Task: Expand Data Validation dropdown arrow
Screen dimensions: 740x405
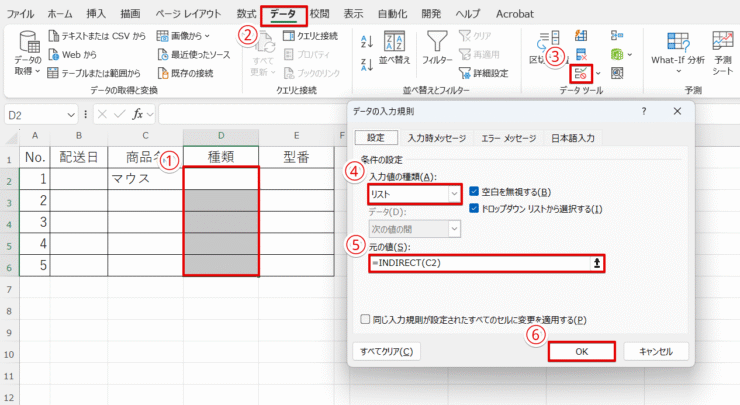Action: point(598,74)
